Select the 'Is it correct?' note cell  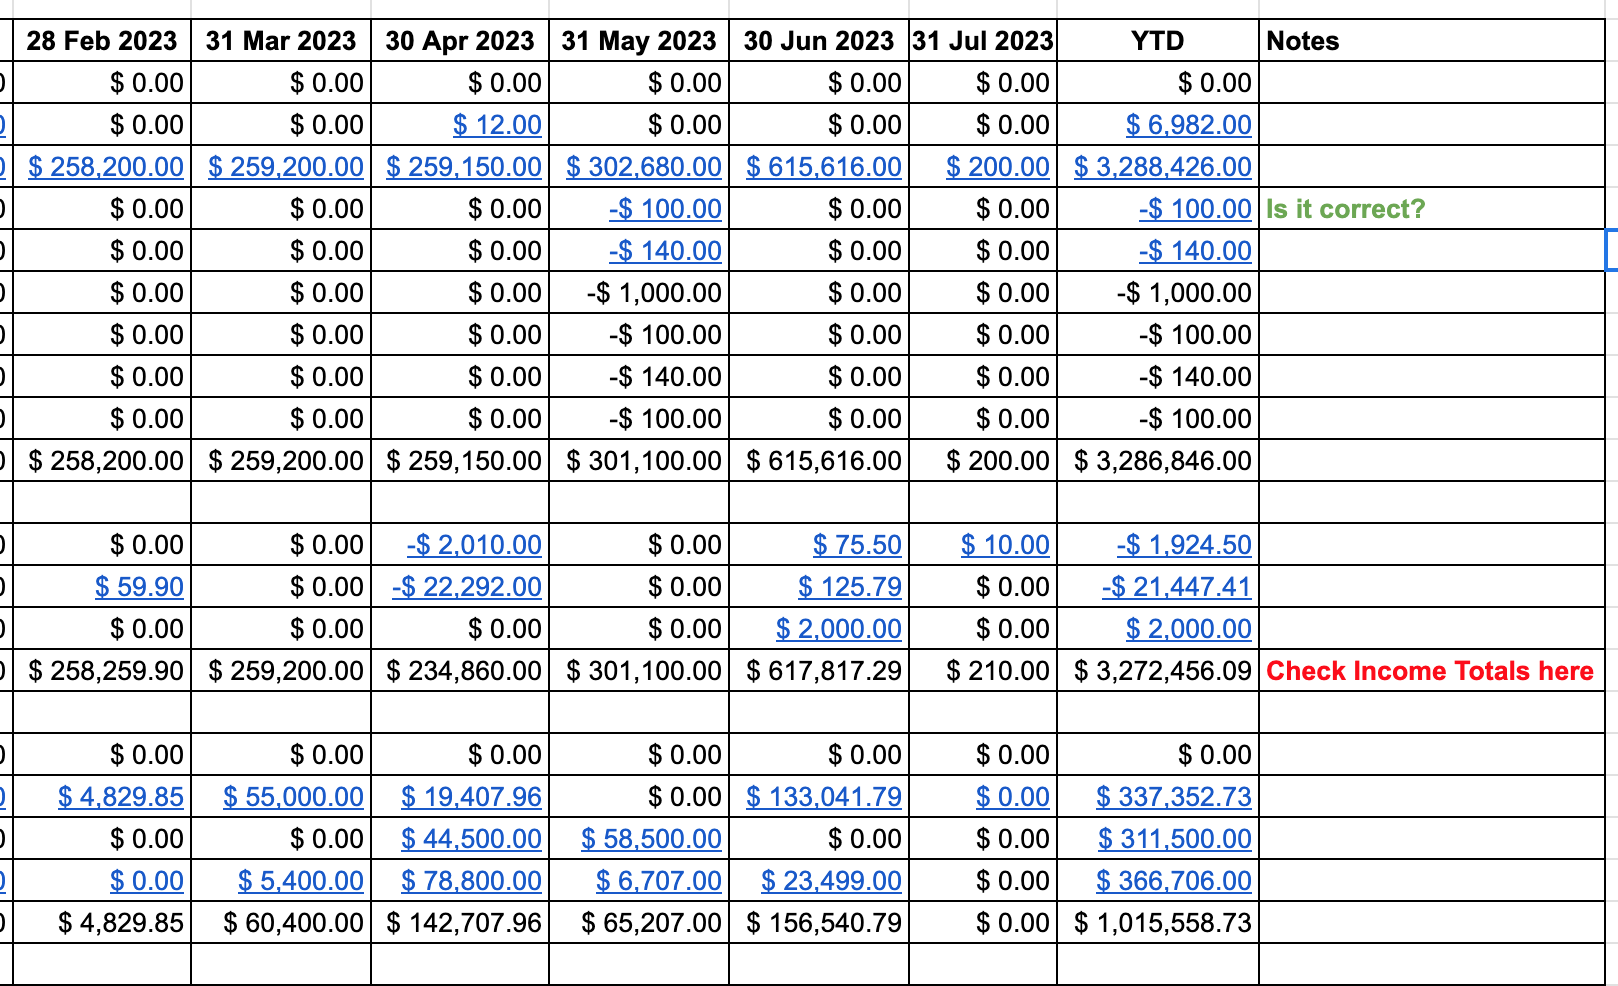click(x=1432, y=209)
